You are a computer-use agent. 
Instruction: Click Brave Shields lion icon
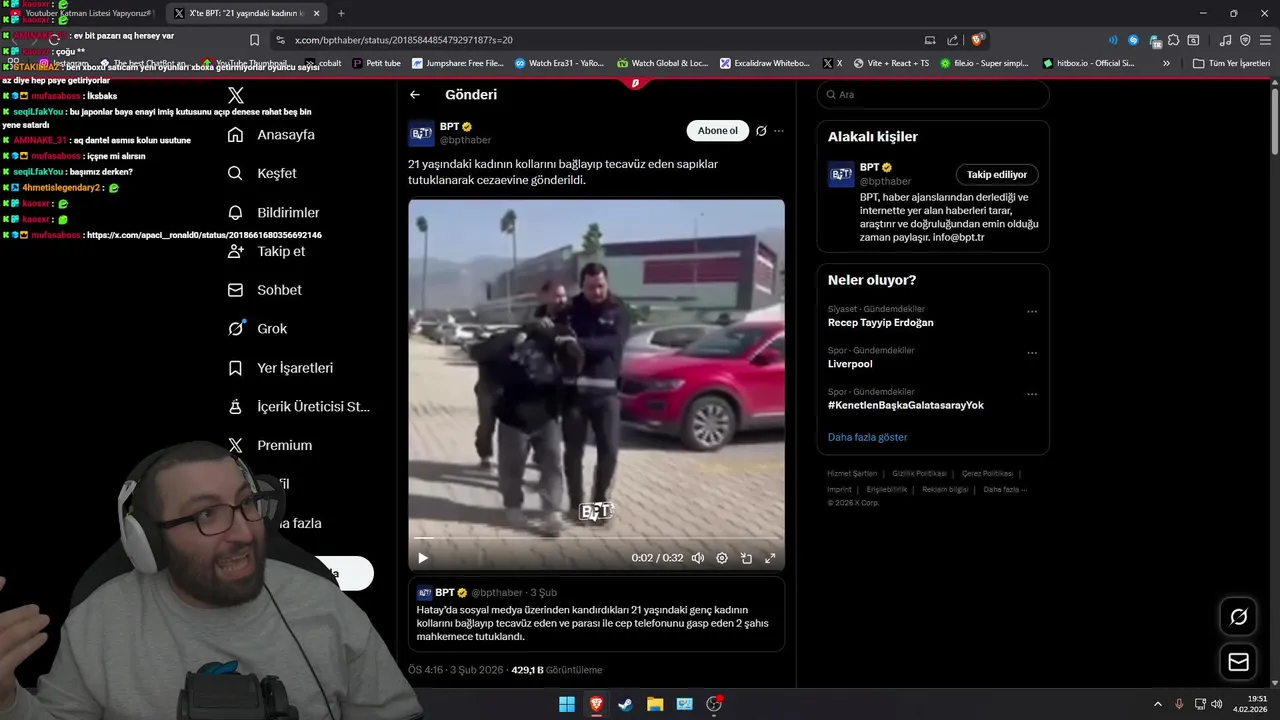pyautogui.click(x=979, y=40)
